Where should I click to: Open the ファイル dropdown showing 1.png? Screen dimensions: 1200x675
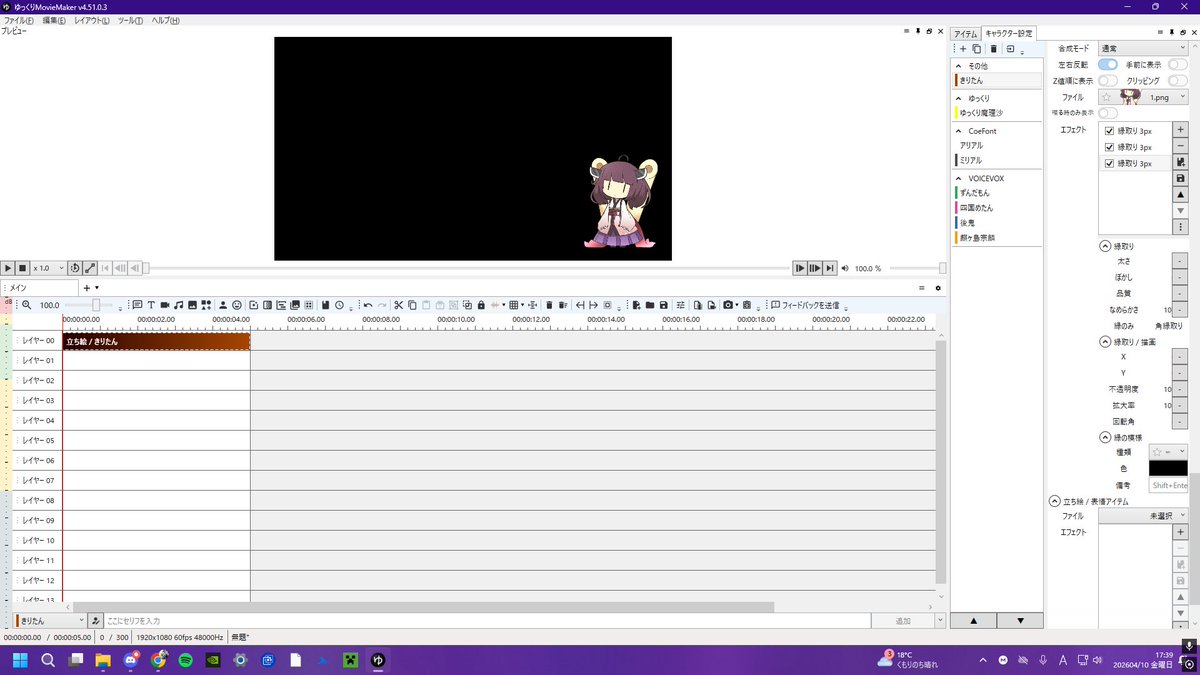[1143, 97]
